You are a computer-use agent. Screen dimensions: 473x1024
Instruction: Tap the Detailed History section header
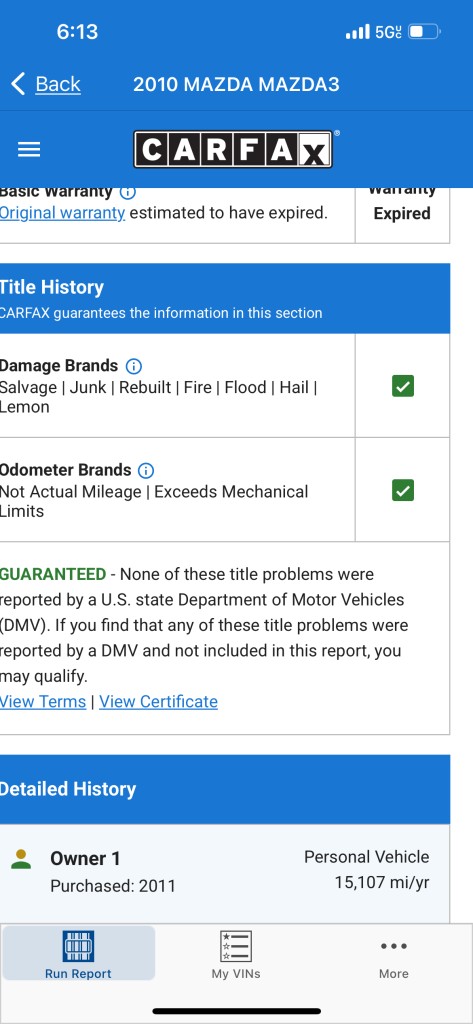[225, 790]
